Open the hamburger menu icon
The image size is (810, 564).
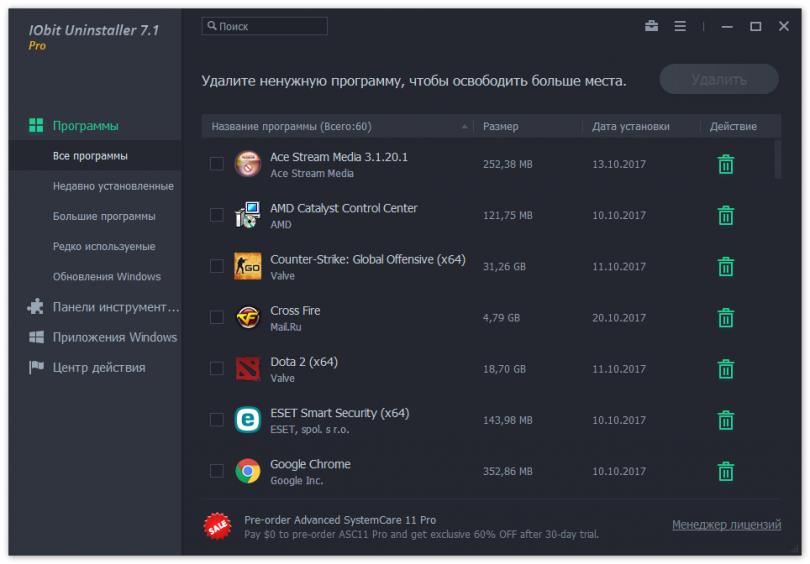680,26
